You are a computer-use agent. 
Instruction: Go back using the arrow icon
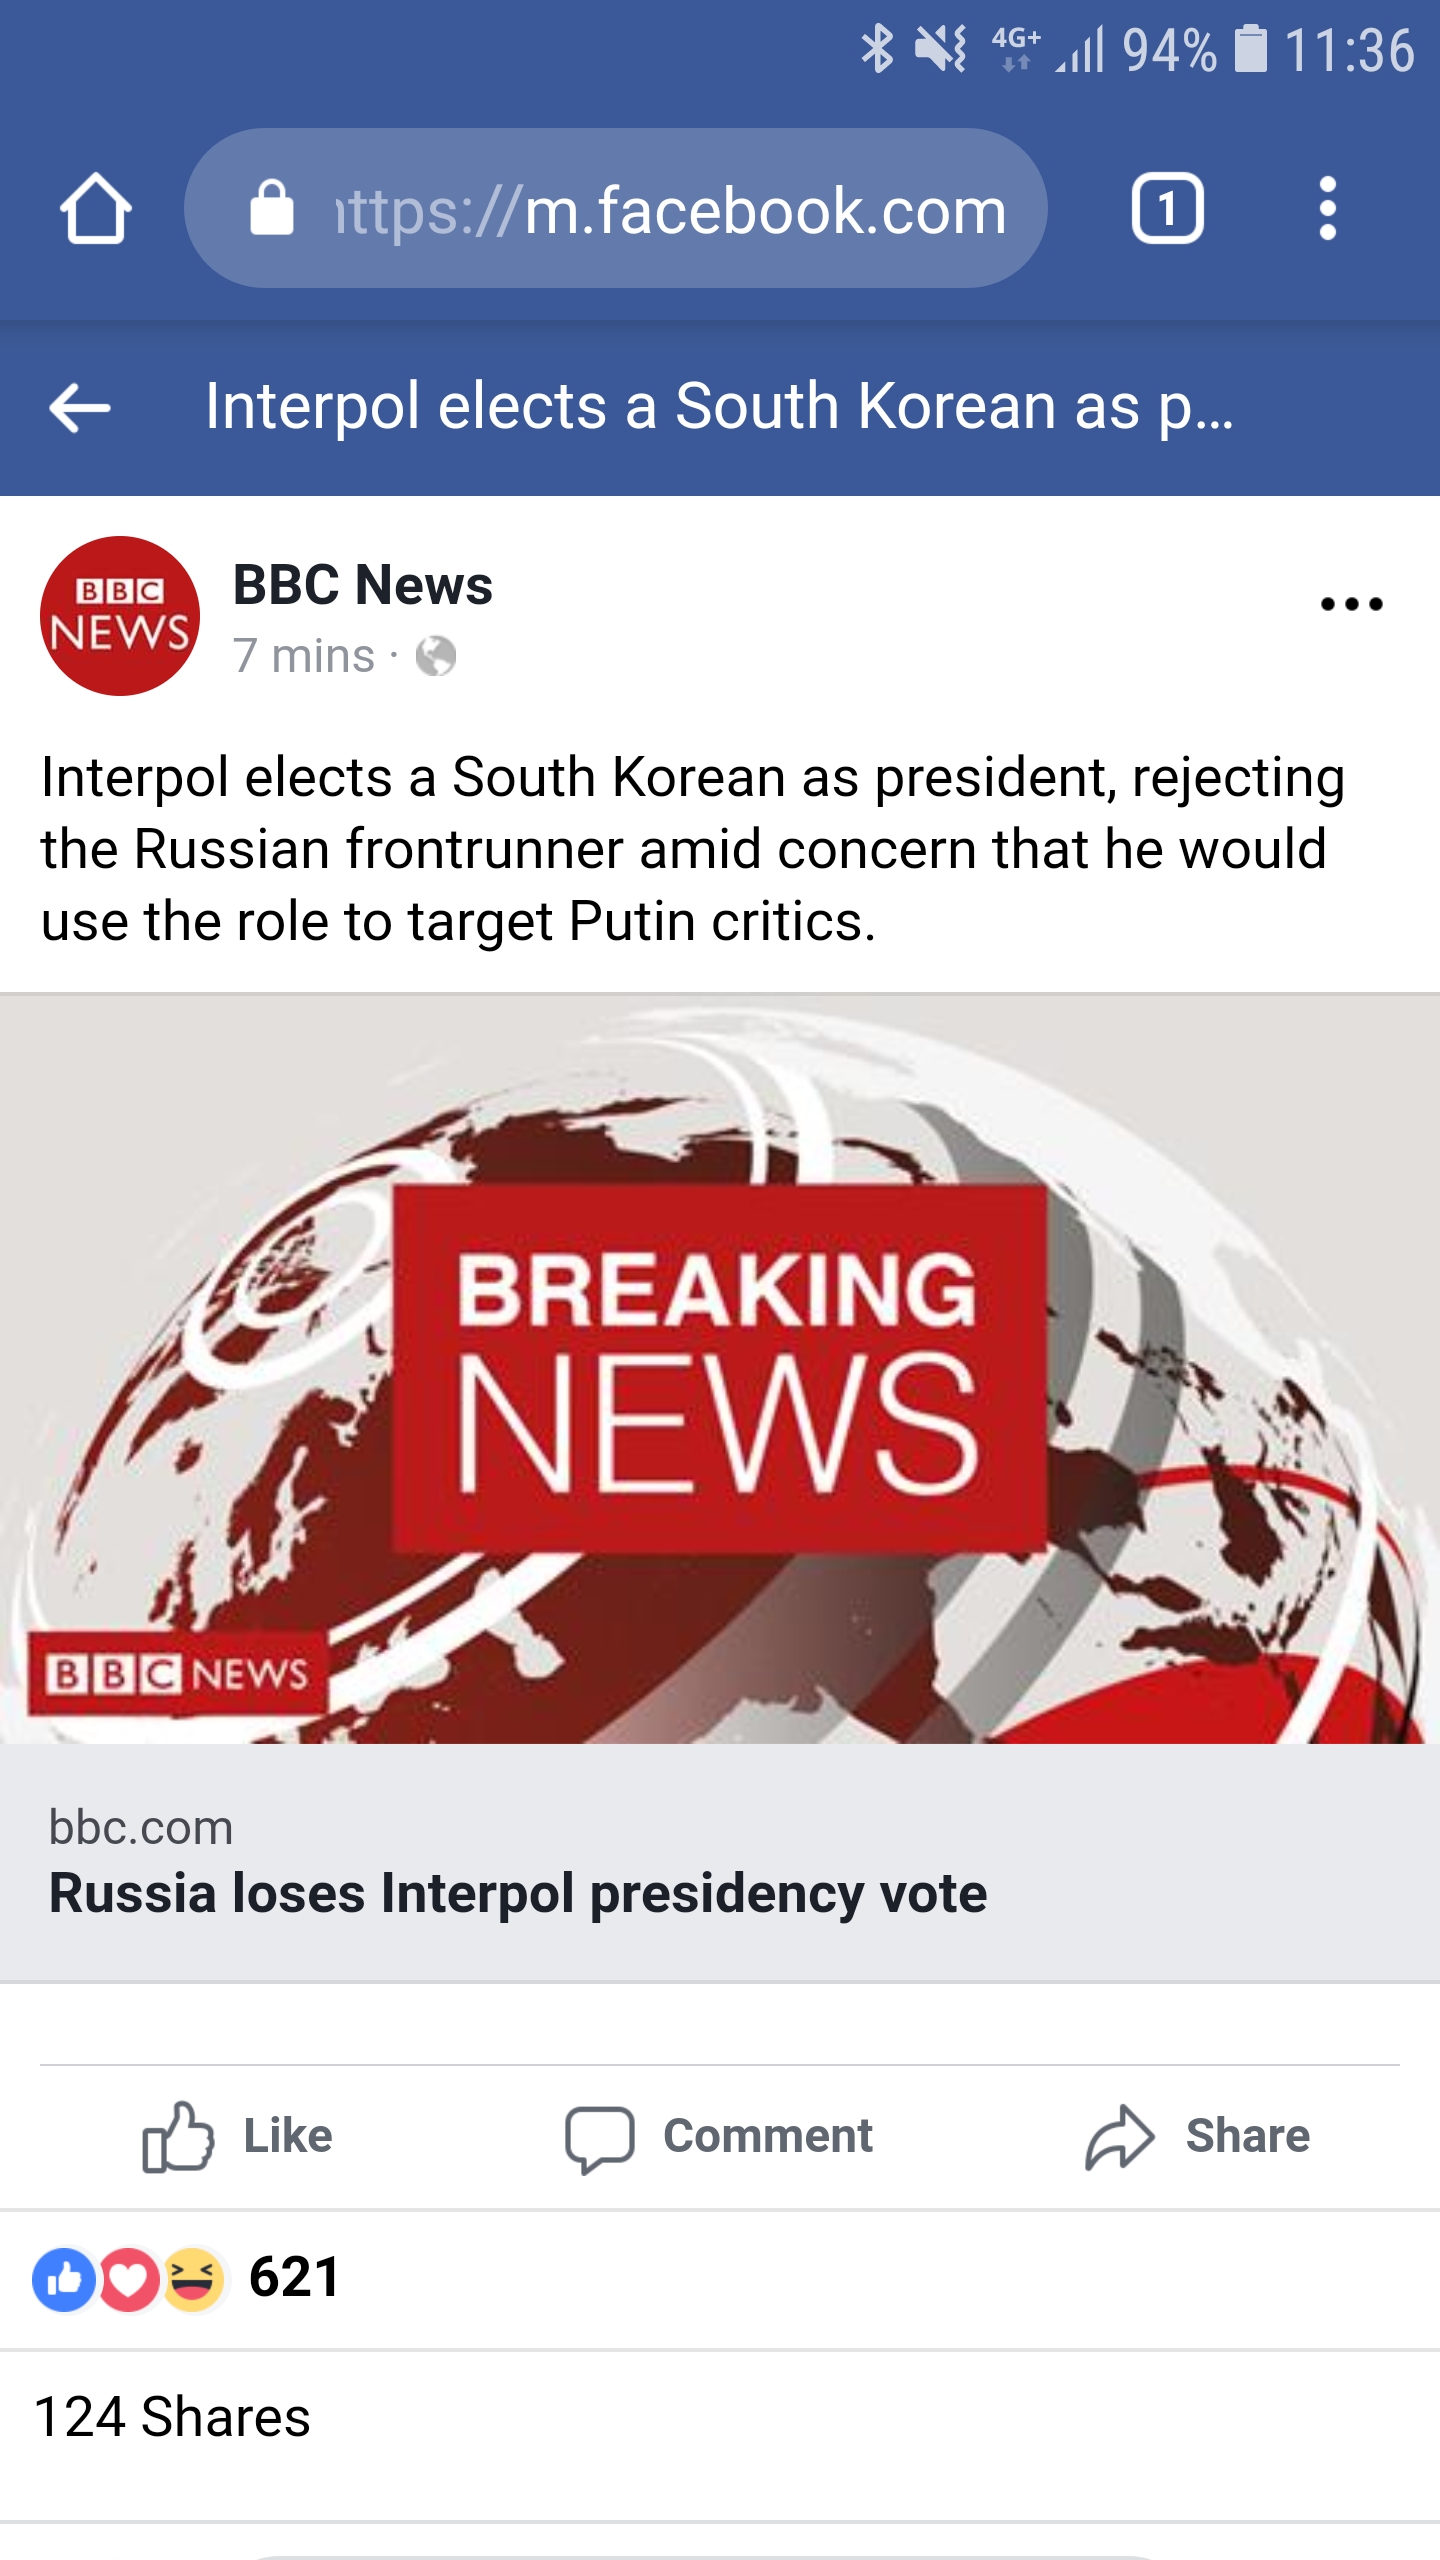coord(80,408)
